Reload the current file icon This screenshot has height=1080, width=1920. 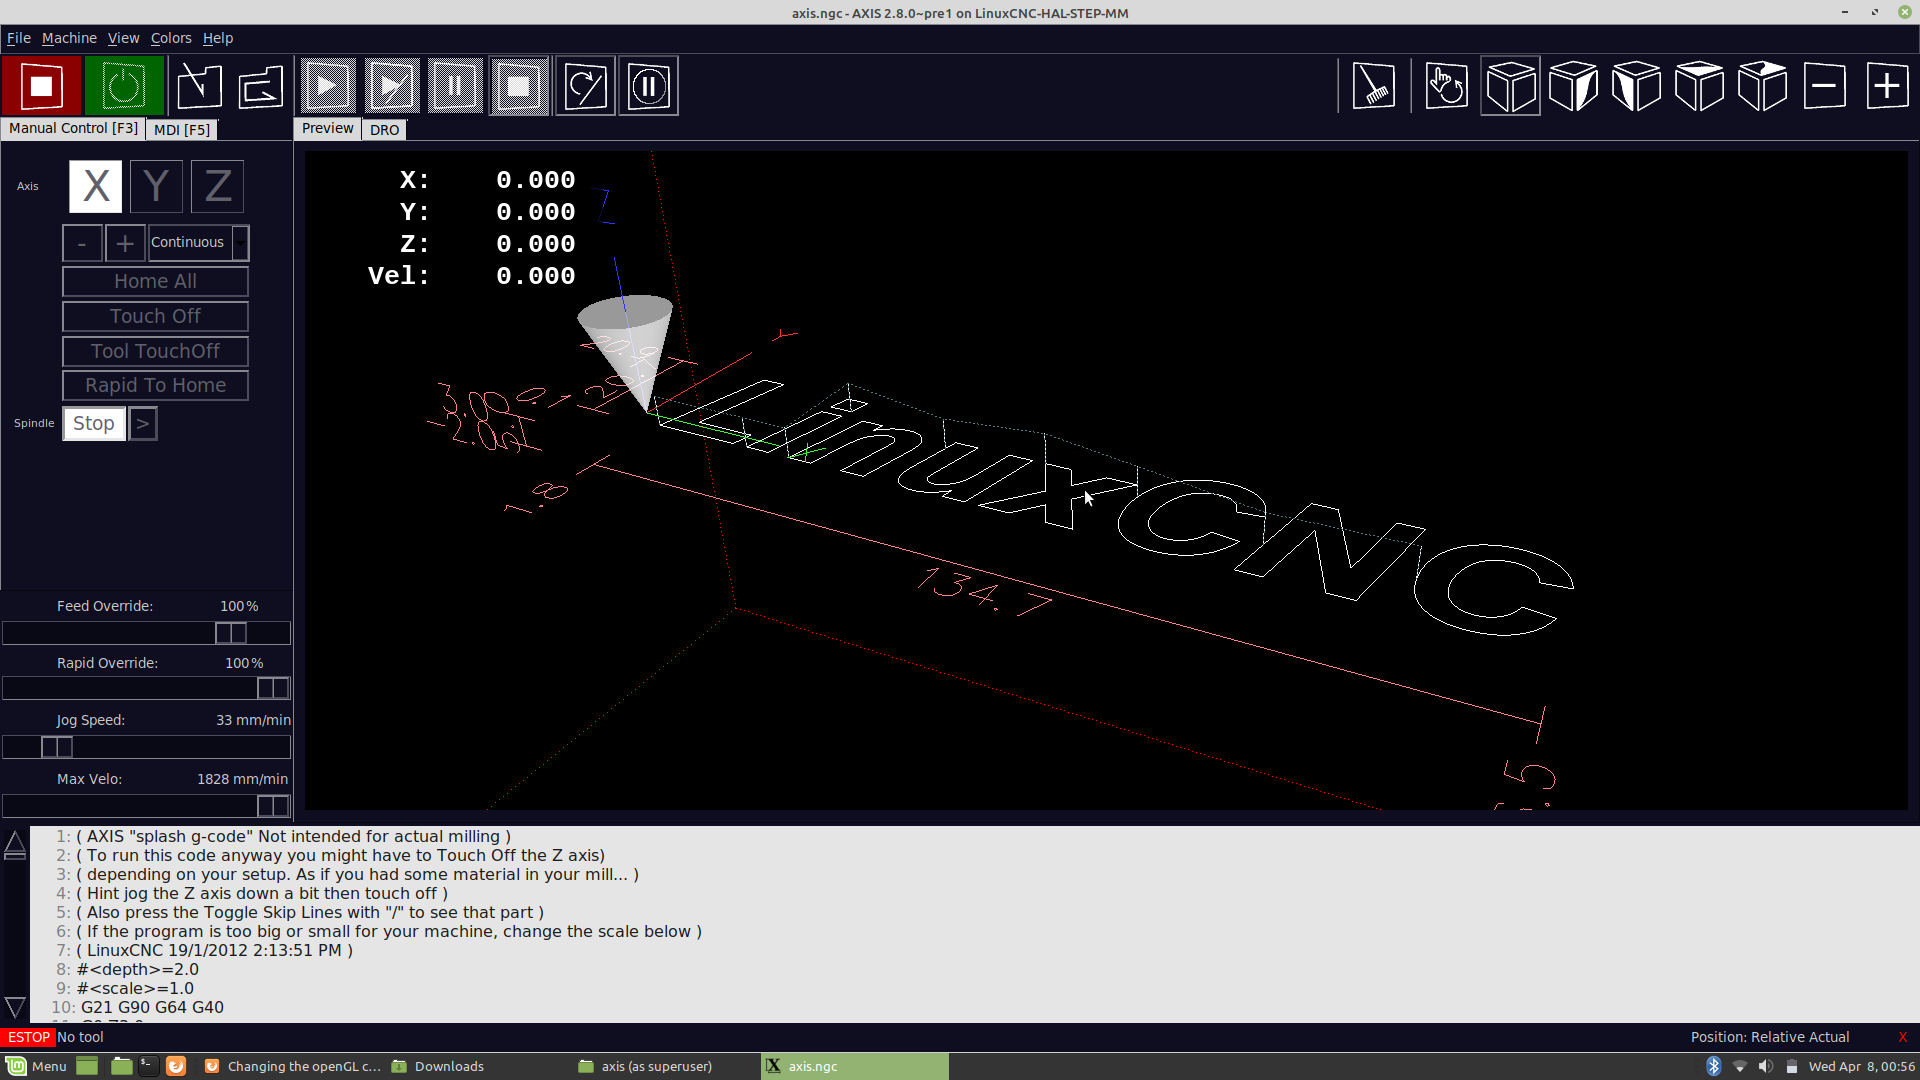tap(261, 86)
